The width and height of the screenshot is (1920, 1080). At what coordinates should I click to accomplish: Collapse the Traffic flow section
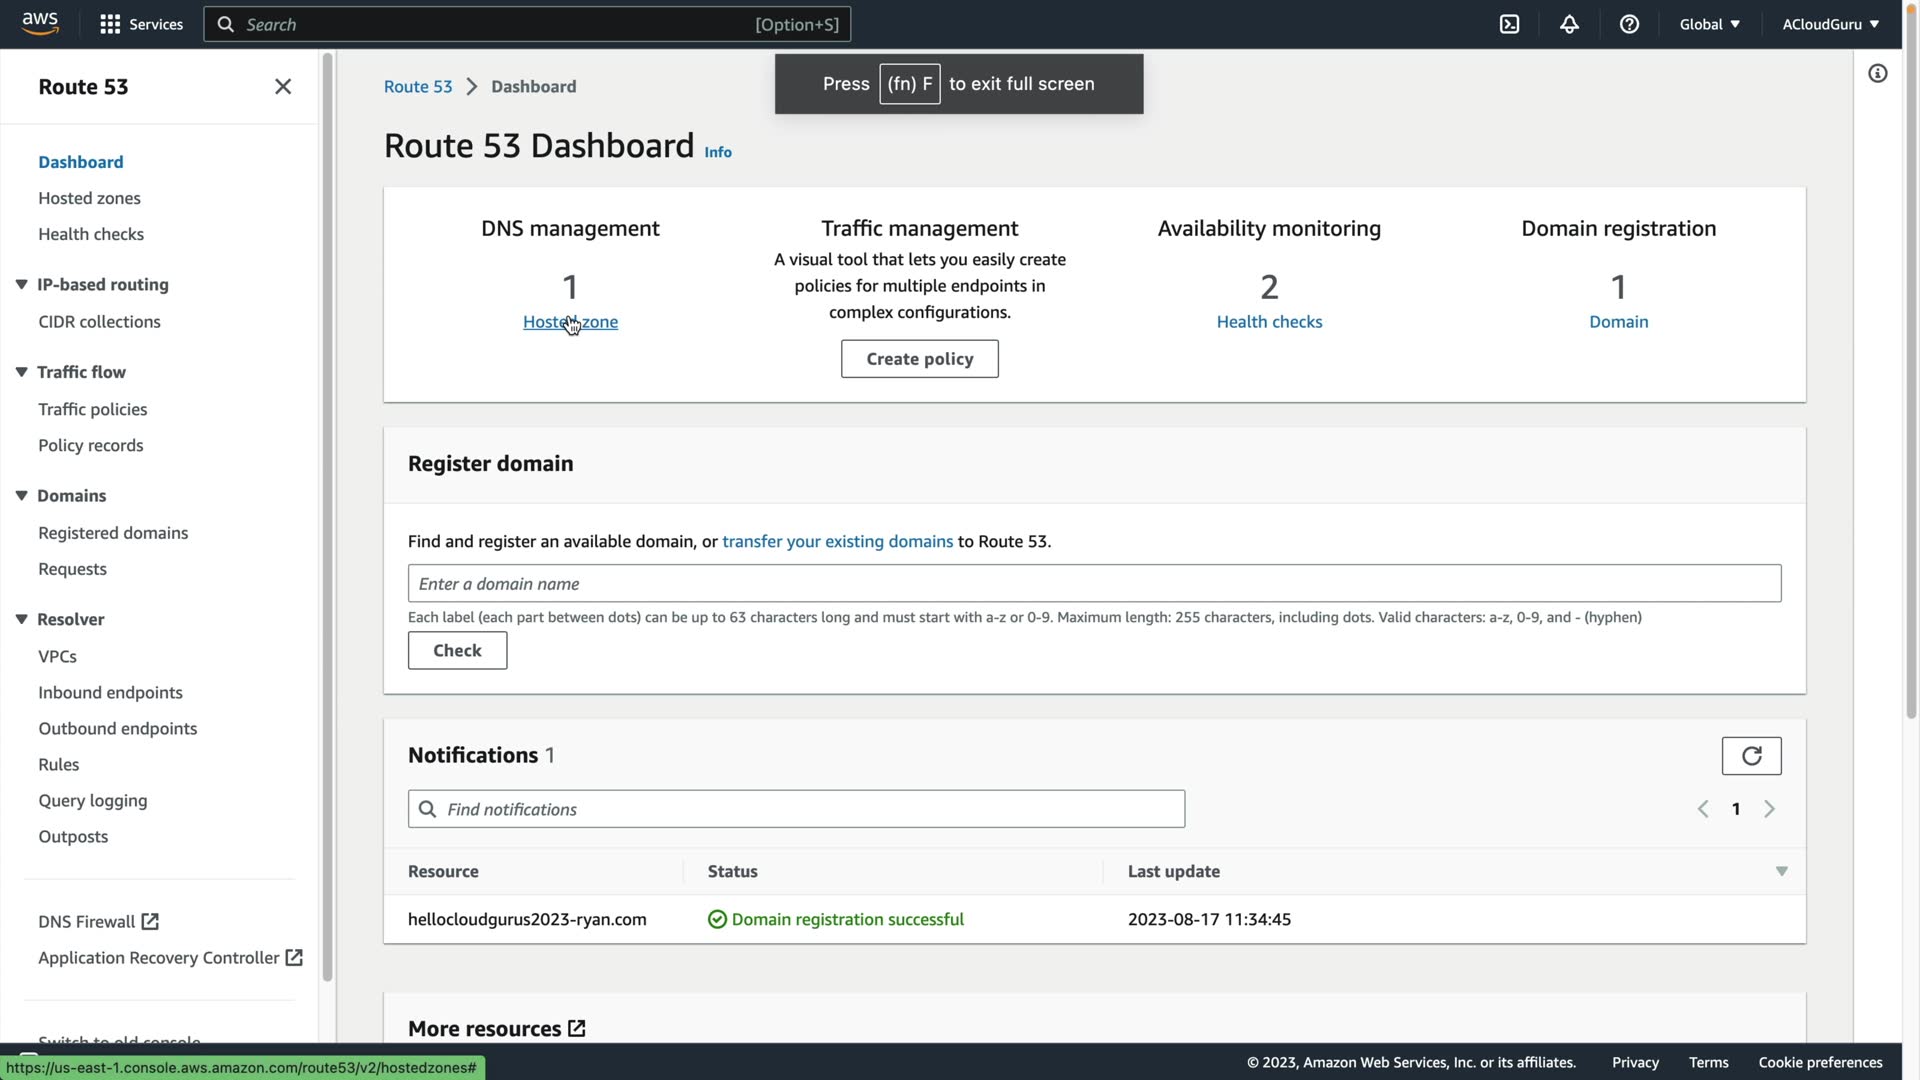pyautogui.click(x=21, y=372)
